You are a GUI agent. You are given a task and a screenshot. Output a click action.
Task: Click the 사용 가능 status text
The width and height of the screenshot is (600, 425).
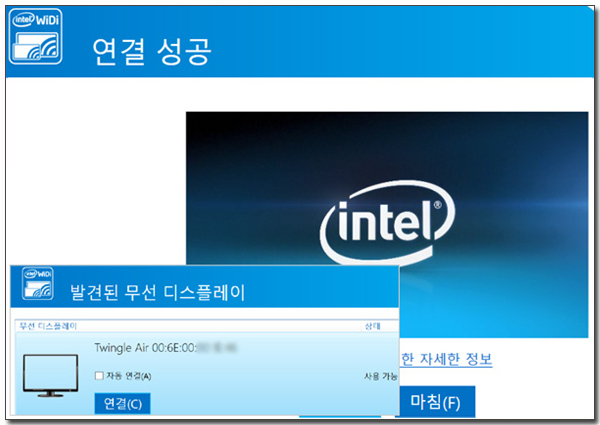point(381,376)
